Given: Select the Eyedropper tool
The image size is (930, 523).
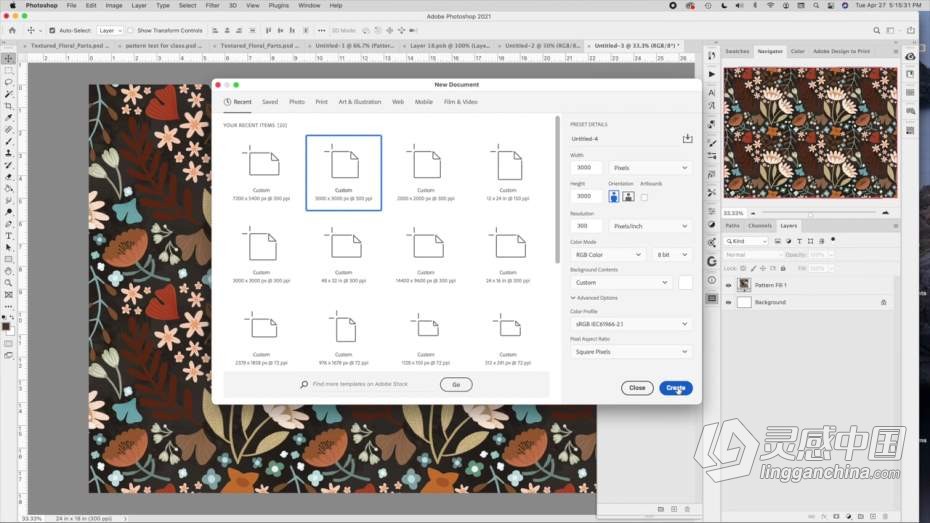Looking at the screenshot, I should pyautogui.click(x=8, y=118).
